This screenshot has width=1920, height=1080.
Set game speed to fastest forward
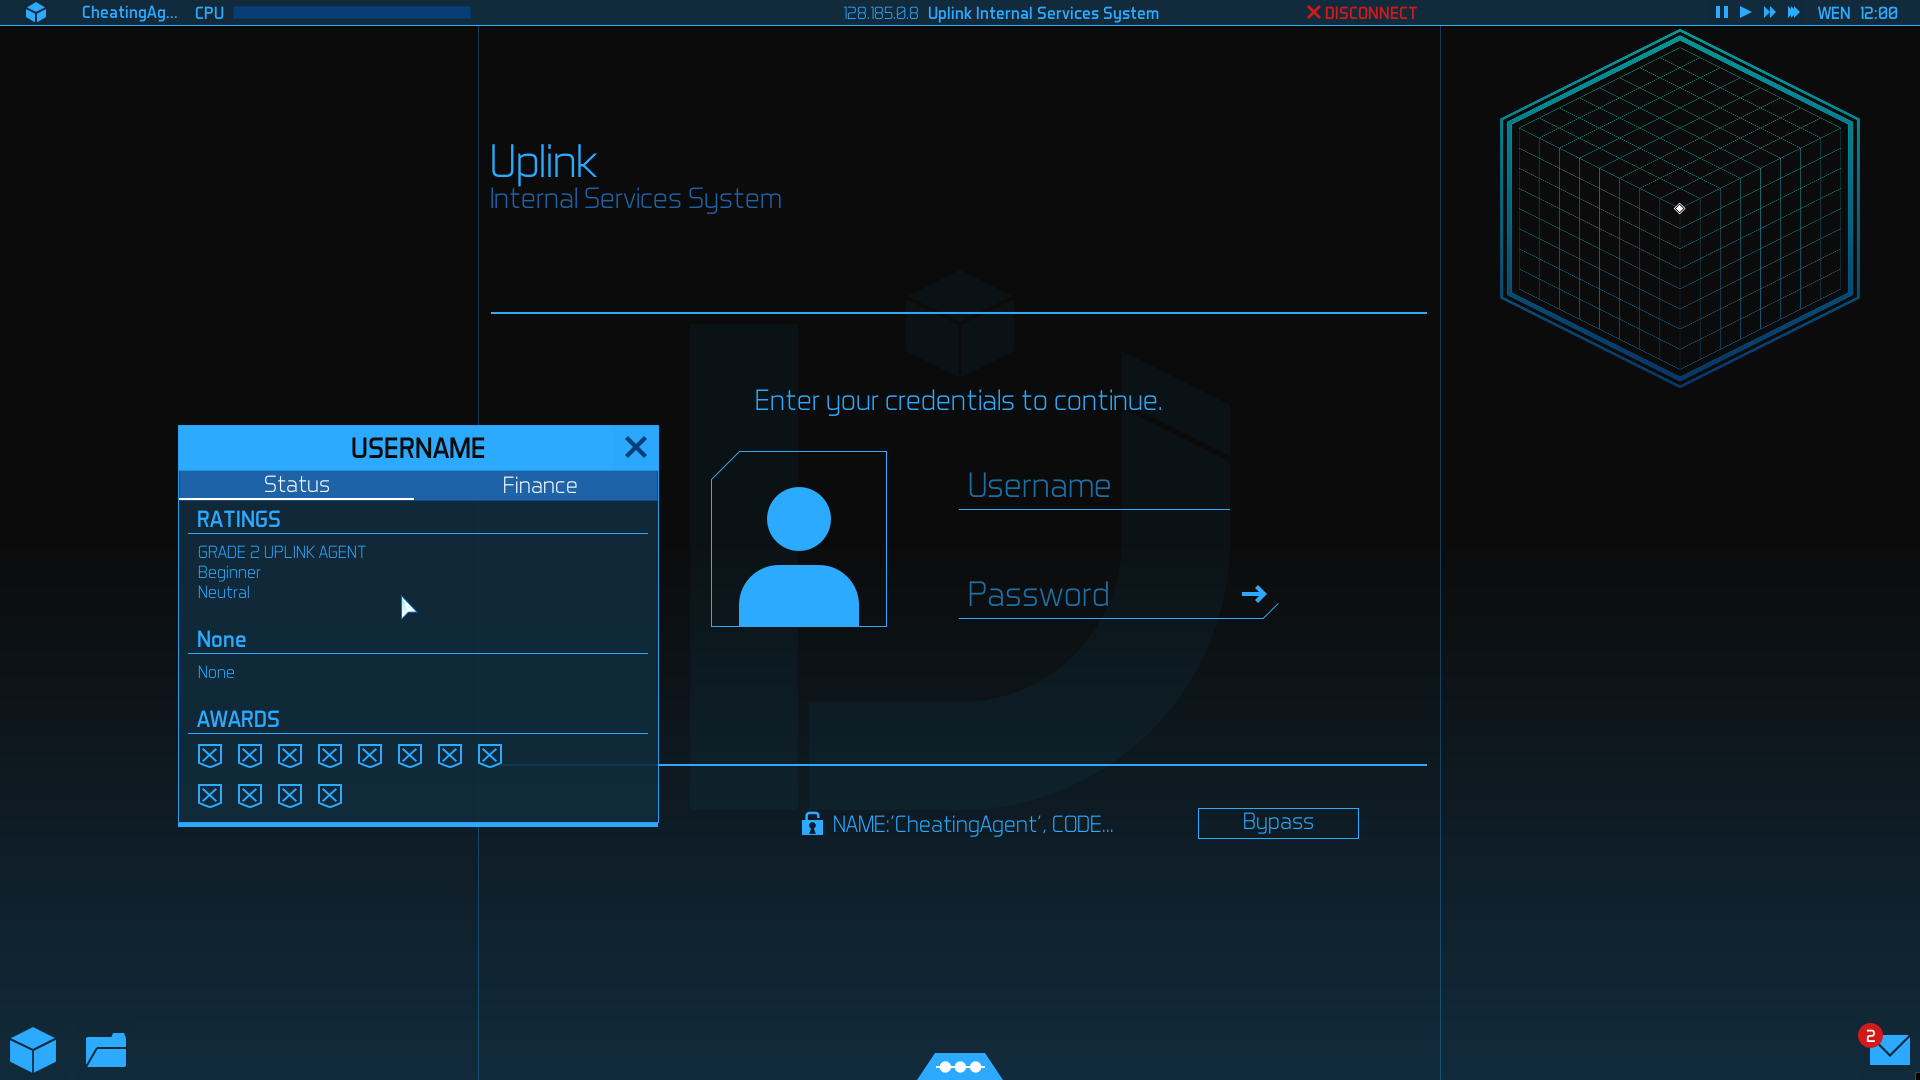[x=1794, y=13]
